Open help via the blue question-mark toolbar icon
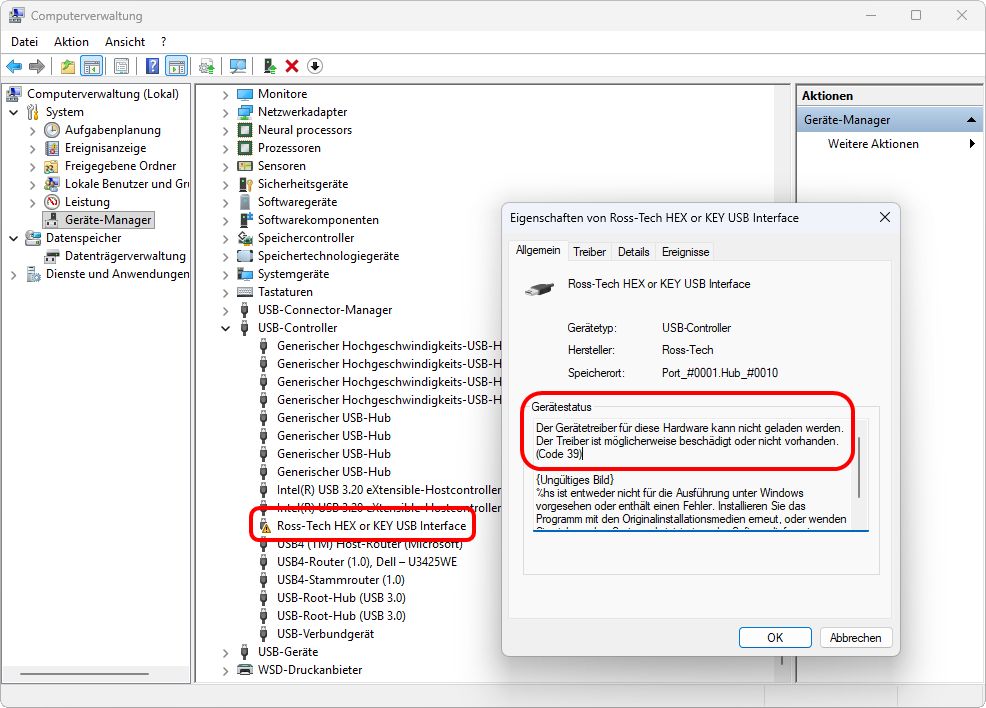 152,66
